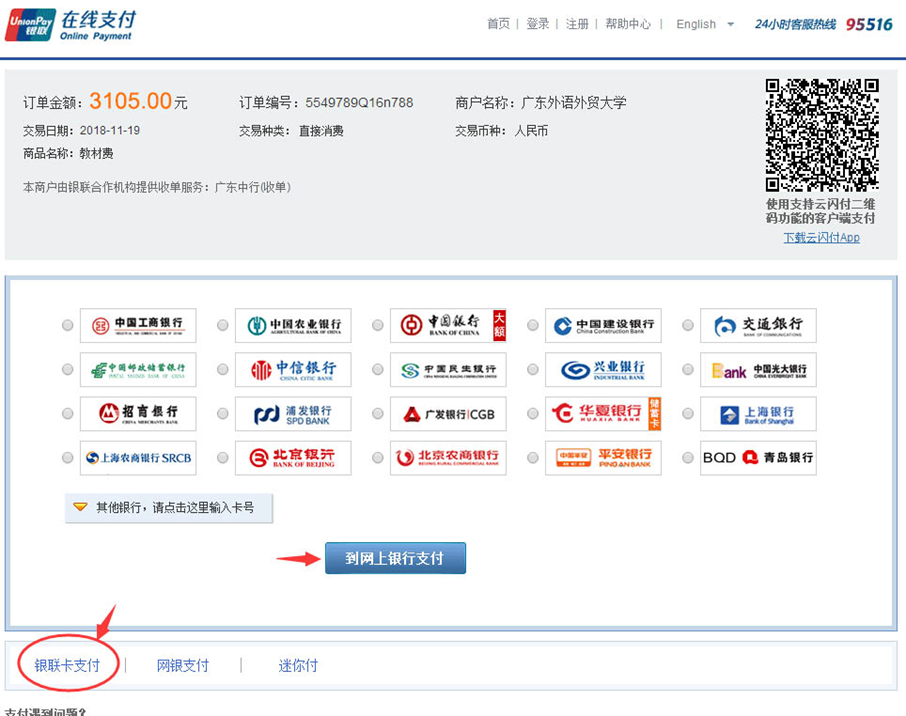Switch to the 银联卡支付 tab
906x716 pixels.
click(x=68, y=665)
